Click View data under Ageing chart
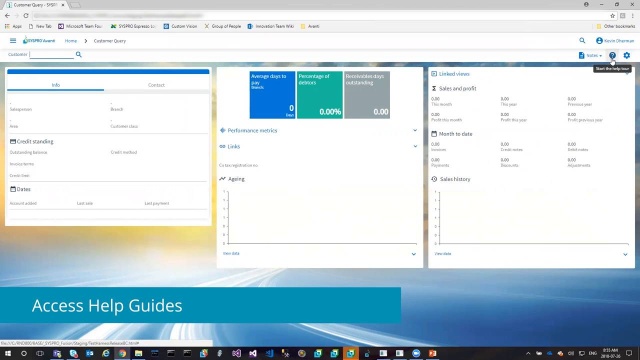This screenshot has width=640, height=360. [x=231, y=253]
